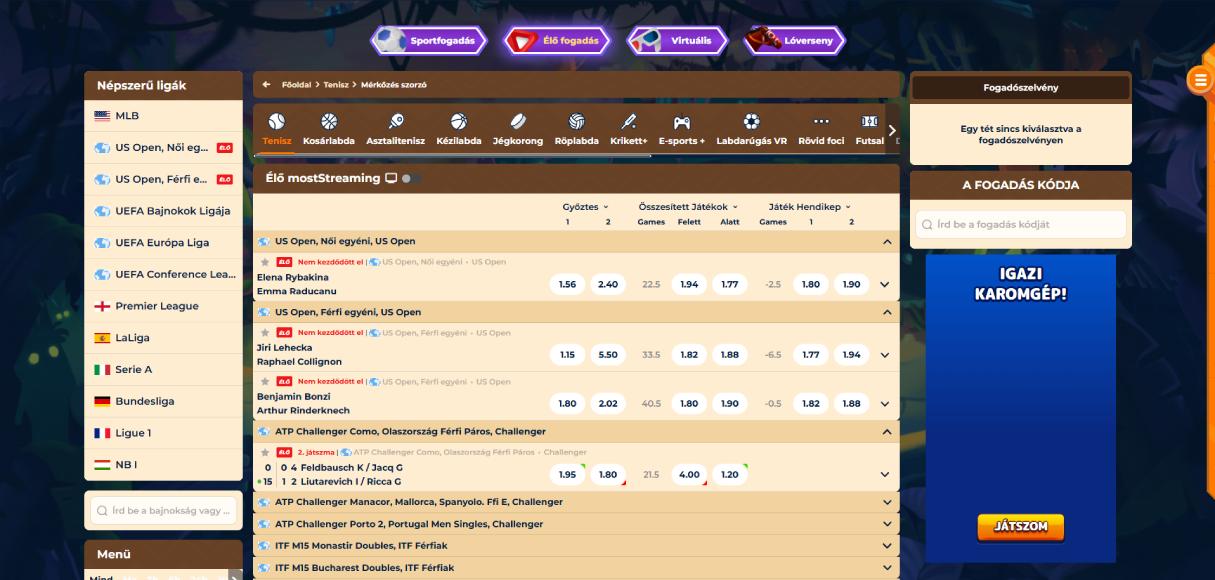Toggle the Streaming filter switch
The image size is (1215, 580).
[x=410, y=179]
